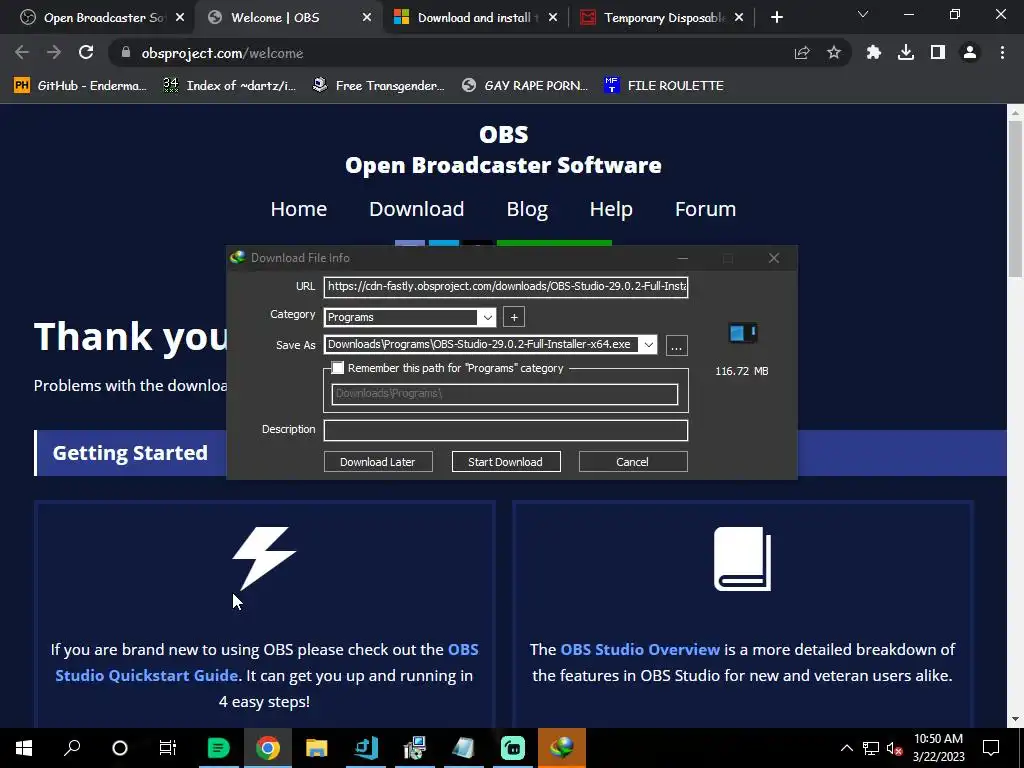This screenshot has width=1024, height=768.
Task: Click the Start Download button
Action: pos(505,462)
